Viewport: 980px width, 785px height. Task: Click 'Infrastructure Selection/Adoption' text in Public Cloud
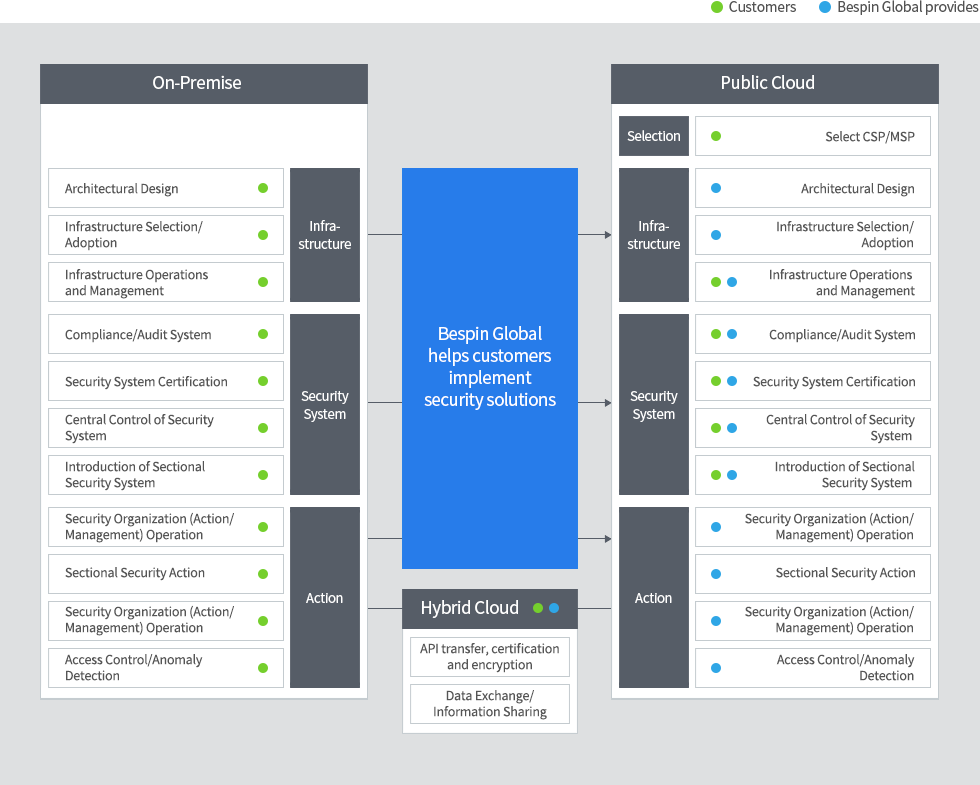pyautogui.click(x=845, y=235)
